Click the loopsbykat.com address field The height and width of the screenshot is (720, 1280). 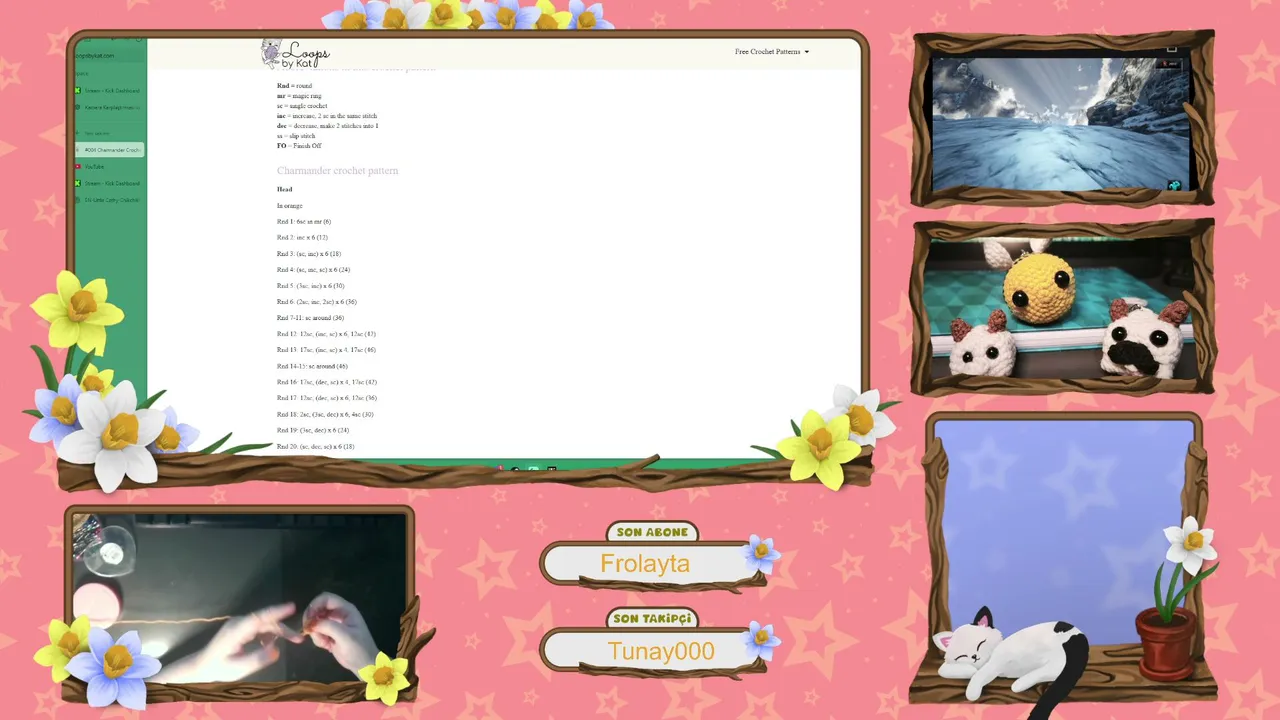108,56
